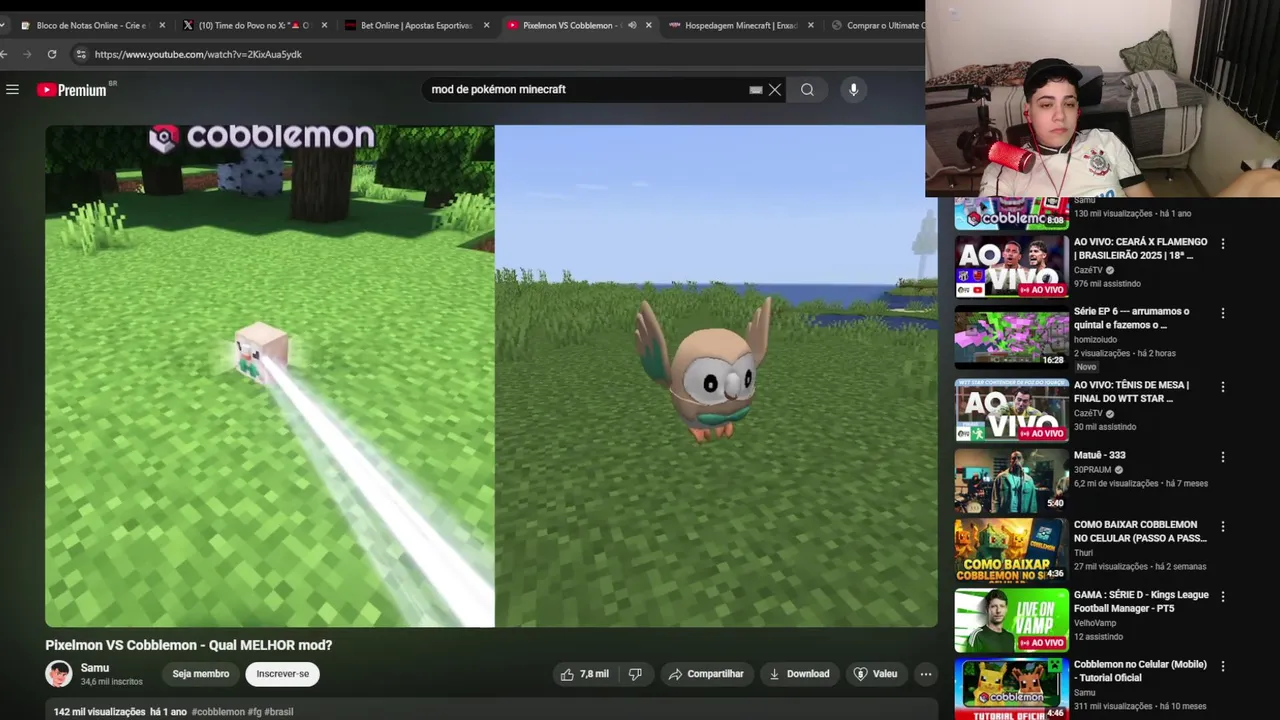This screenshot has height=720, width=1280.
Task: Open Tênis de Mesa live thumbnail
Action: point(1012,410)
